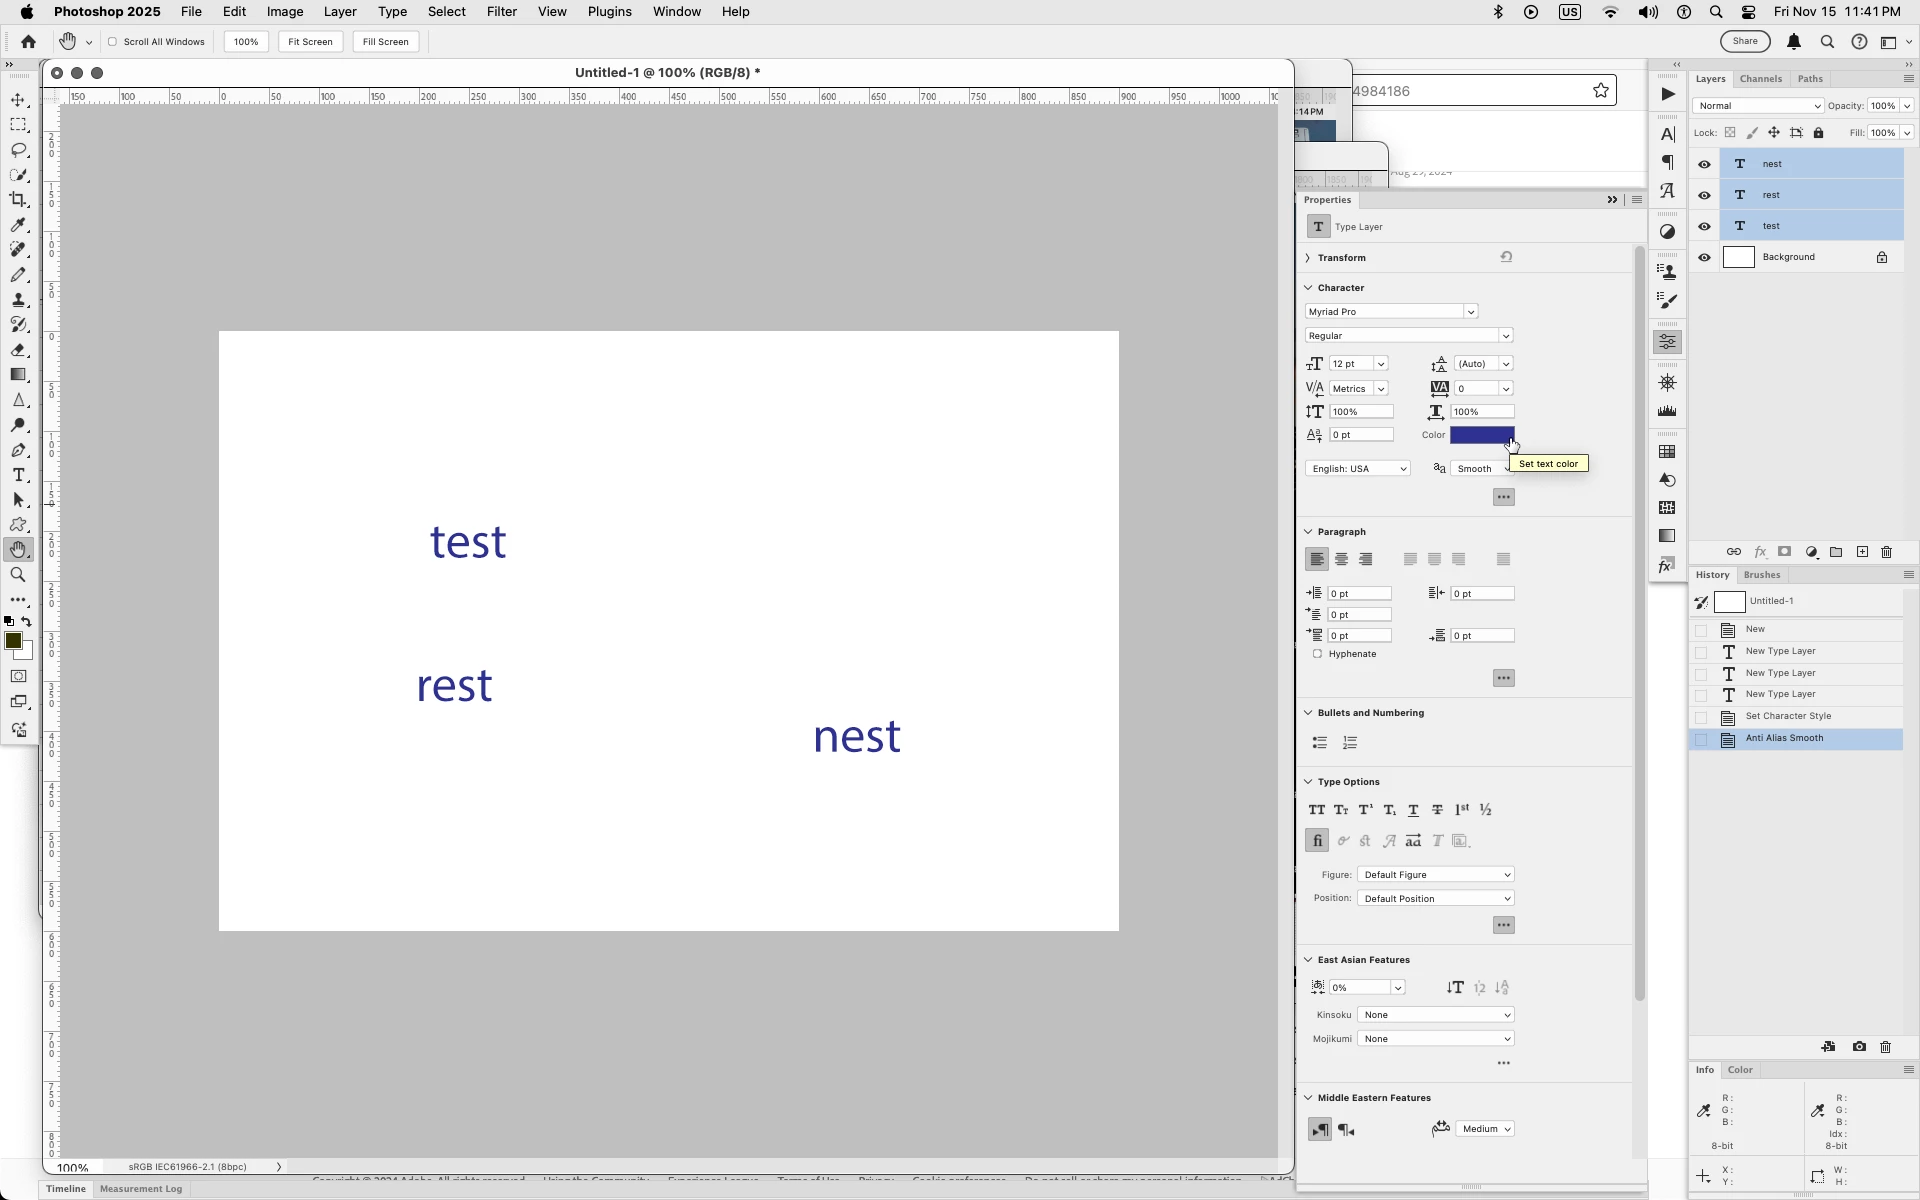Select the Lasso tool

click(19, 150)
